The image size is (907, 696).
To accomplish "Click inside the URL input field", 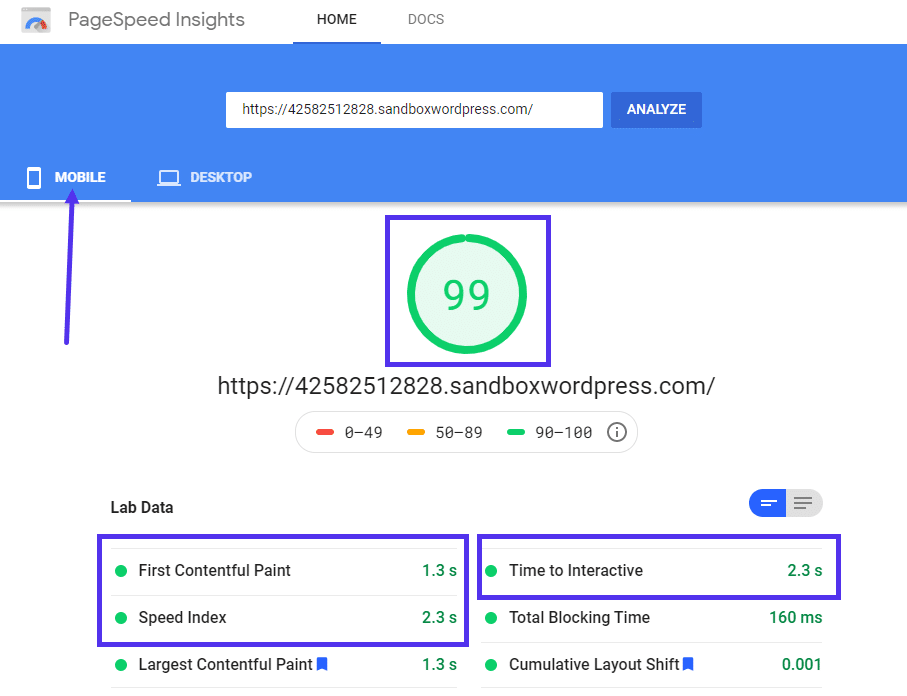I will point(414,110).
